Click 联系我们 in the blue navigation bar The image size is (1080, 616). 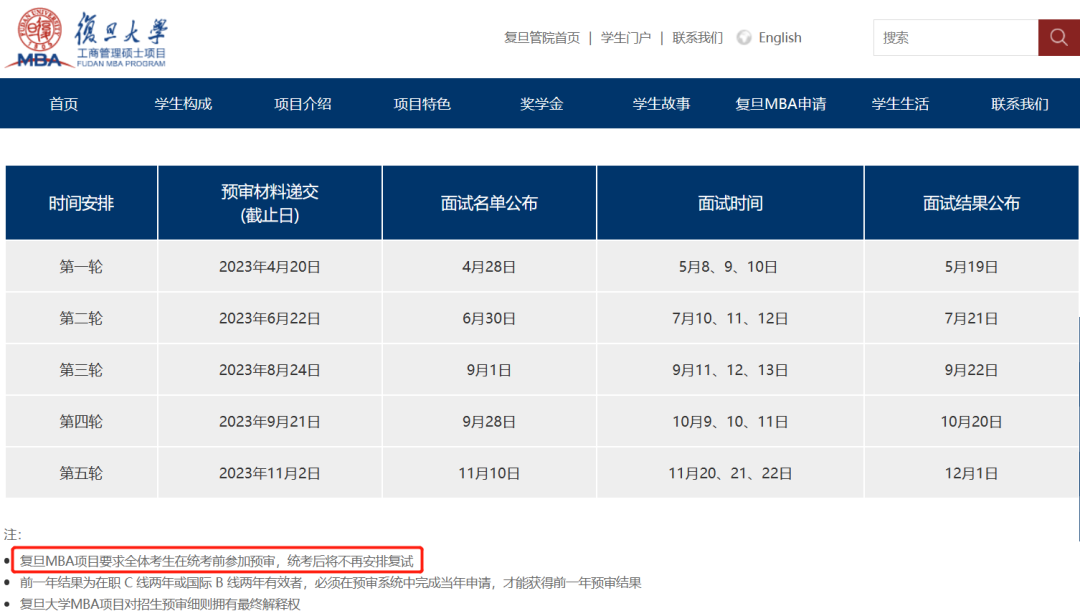1020,104
